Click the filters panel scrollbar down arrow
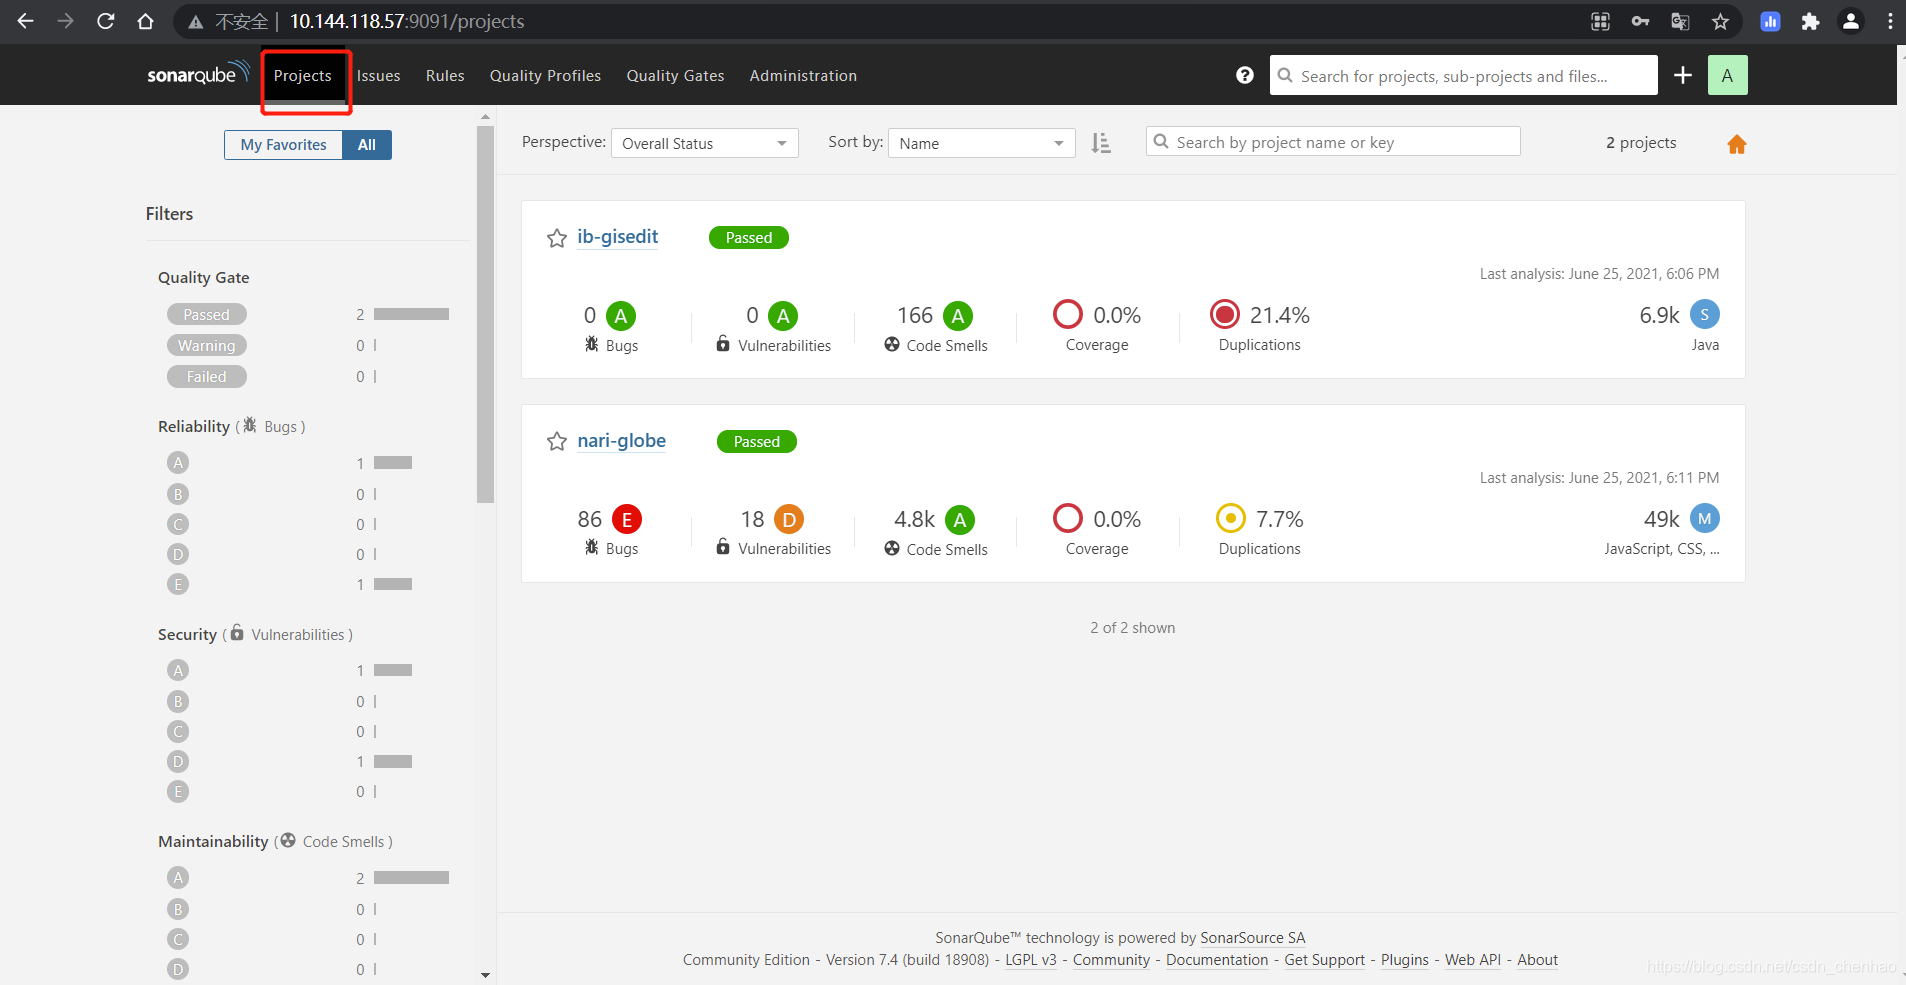Viewport: 1906px width, 985px height. [485, 975]
